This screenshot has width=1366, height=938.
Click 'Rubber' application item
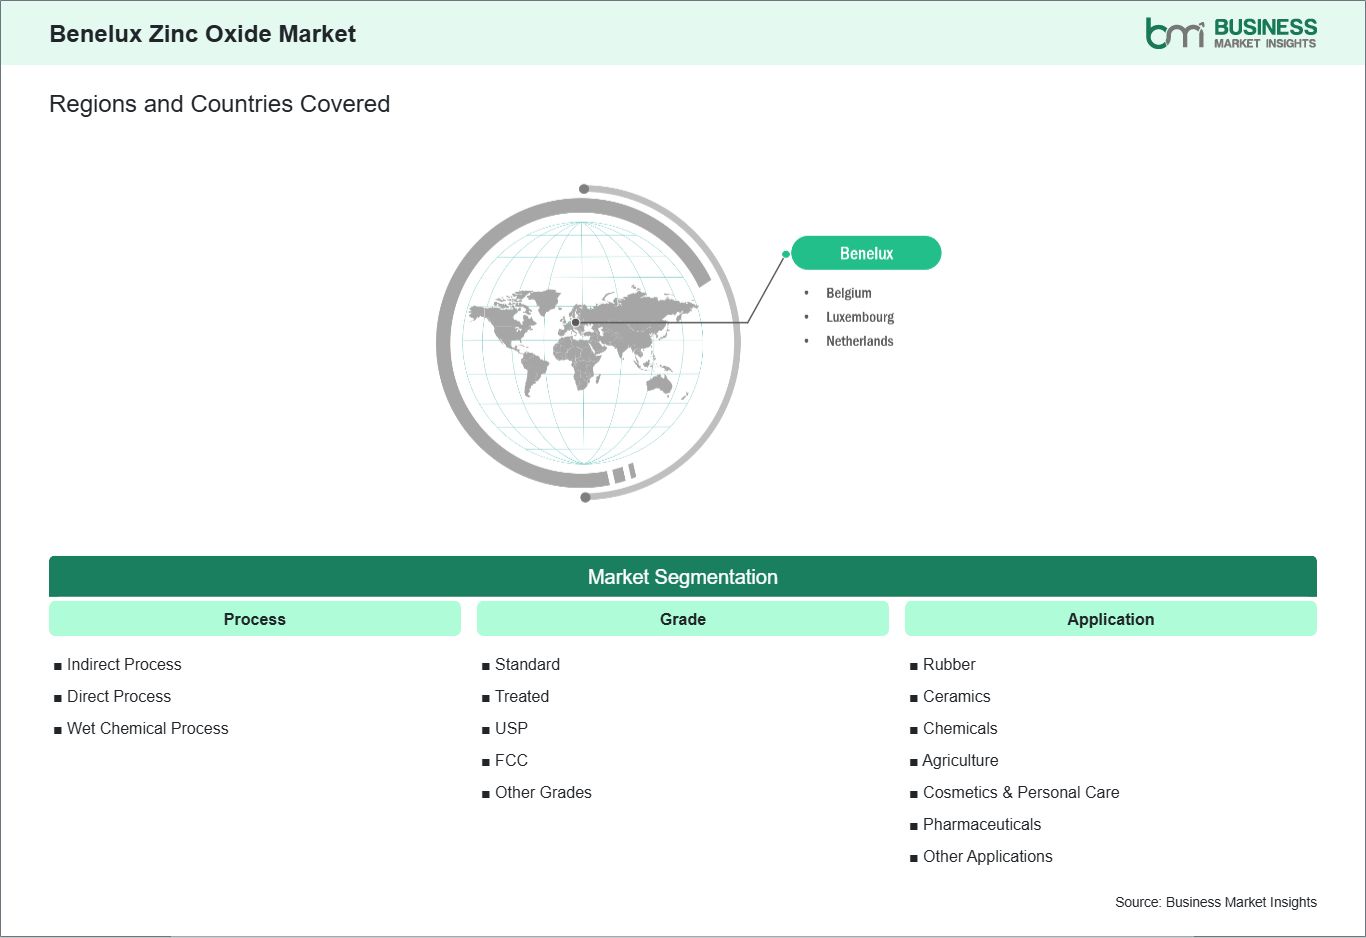[x=949, y=664]
